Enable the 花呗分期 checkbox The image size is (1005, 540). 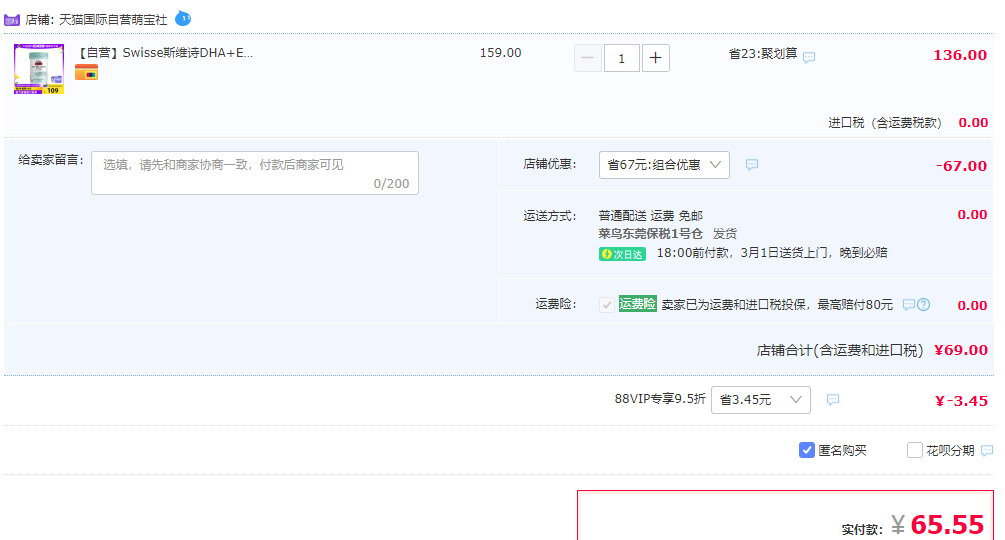(915, 450)
